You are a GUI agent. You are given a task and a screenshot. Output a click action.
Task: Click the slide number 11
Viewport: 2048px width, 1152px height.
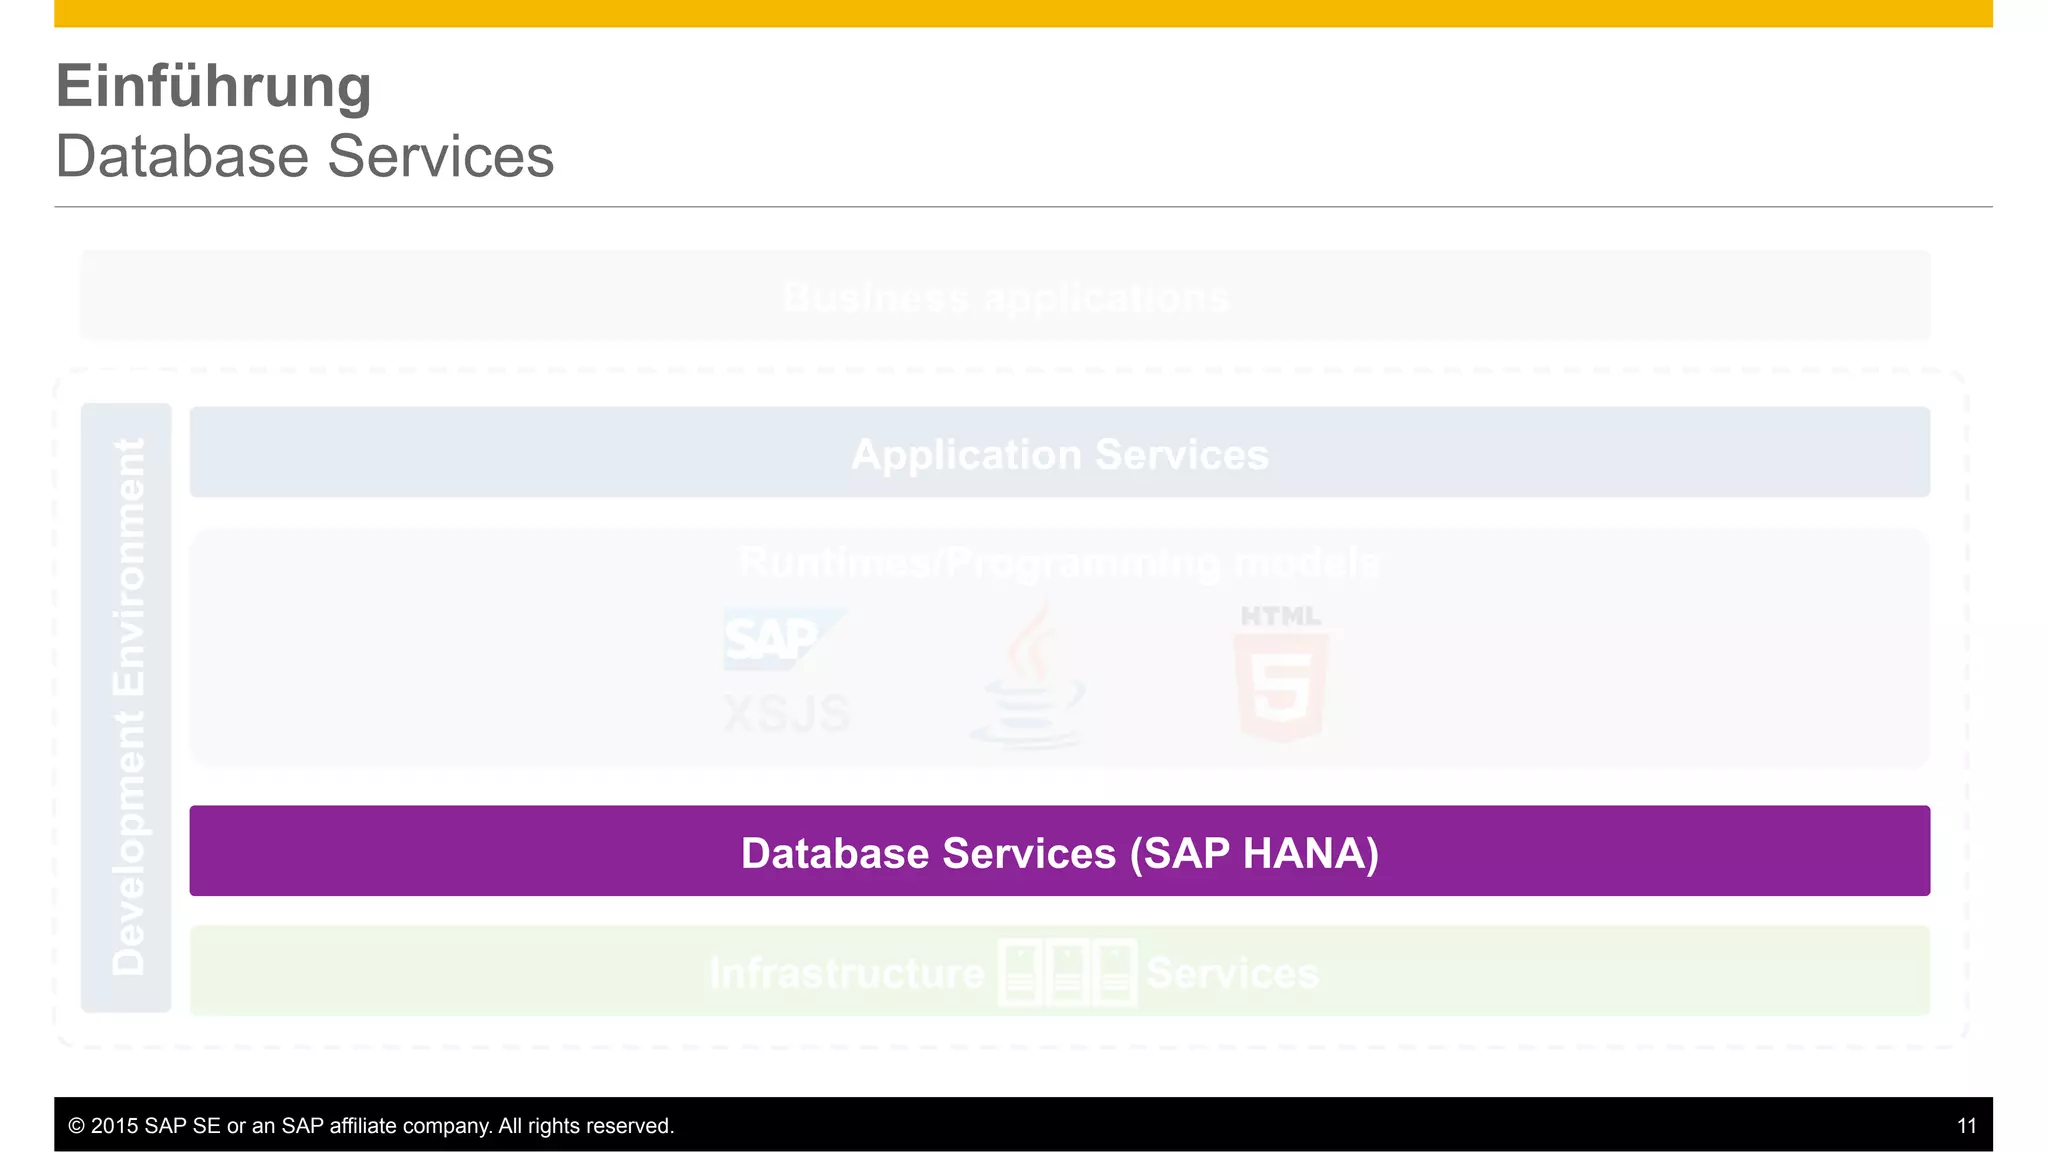pos(1967,1126)
